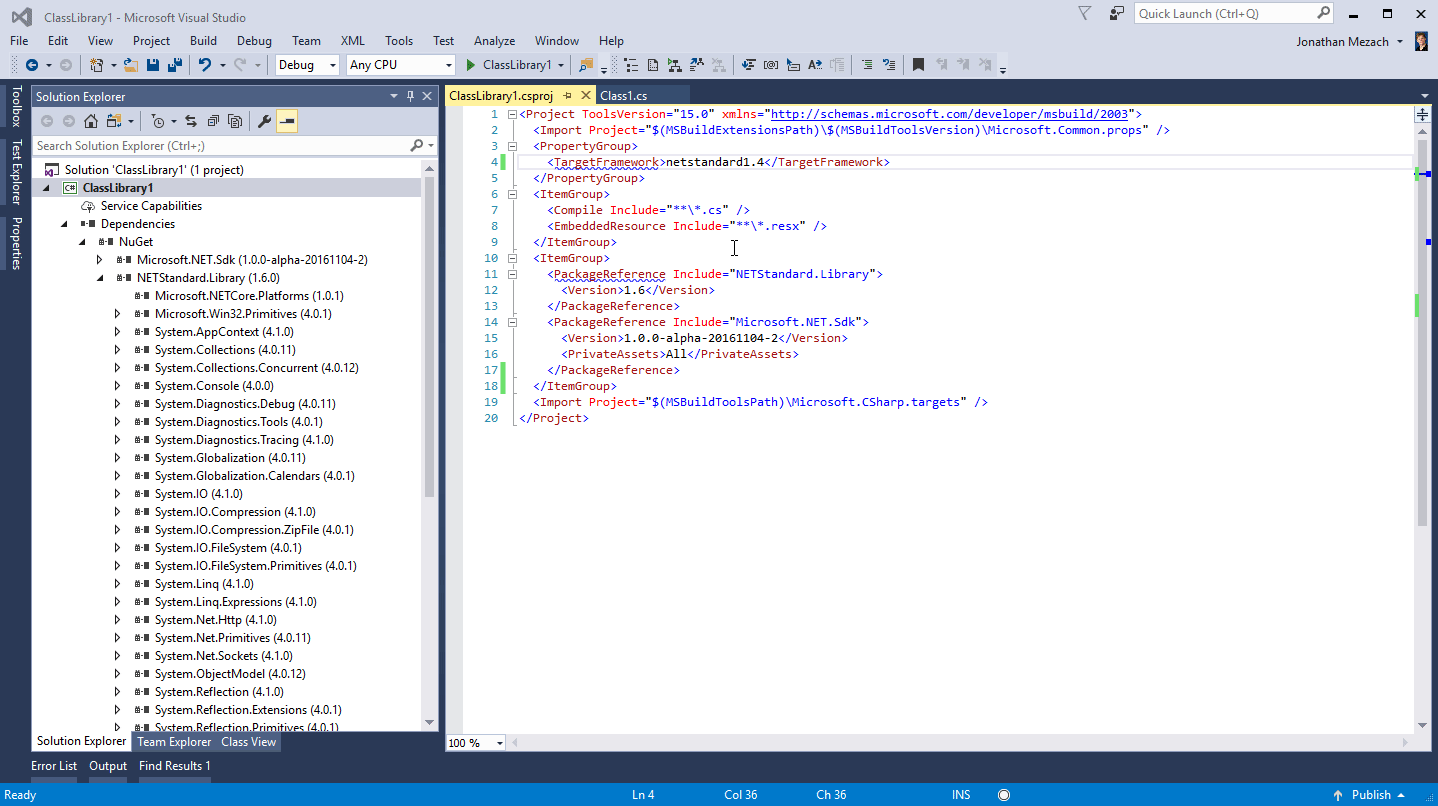Open the Any CPU platform dropdown
This screenshot has height=806, width=1438.
click(400, 65)
